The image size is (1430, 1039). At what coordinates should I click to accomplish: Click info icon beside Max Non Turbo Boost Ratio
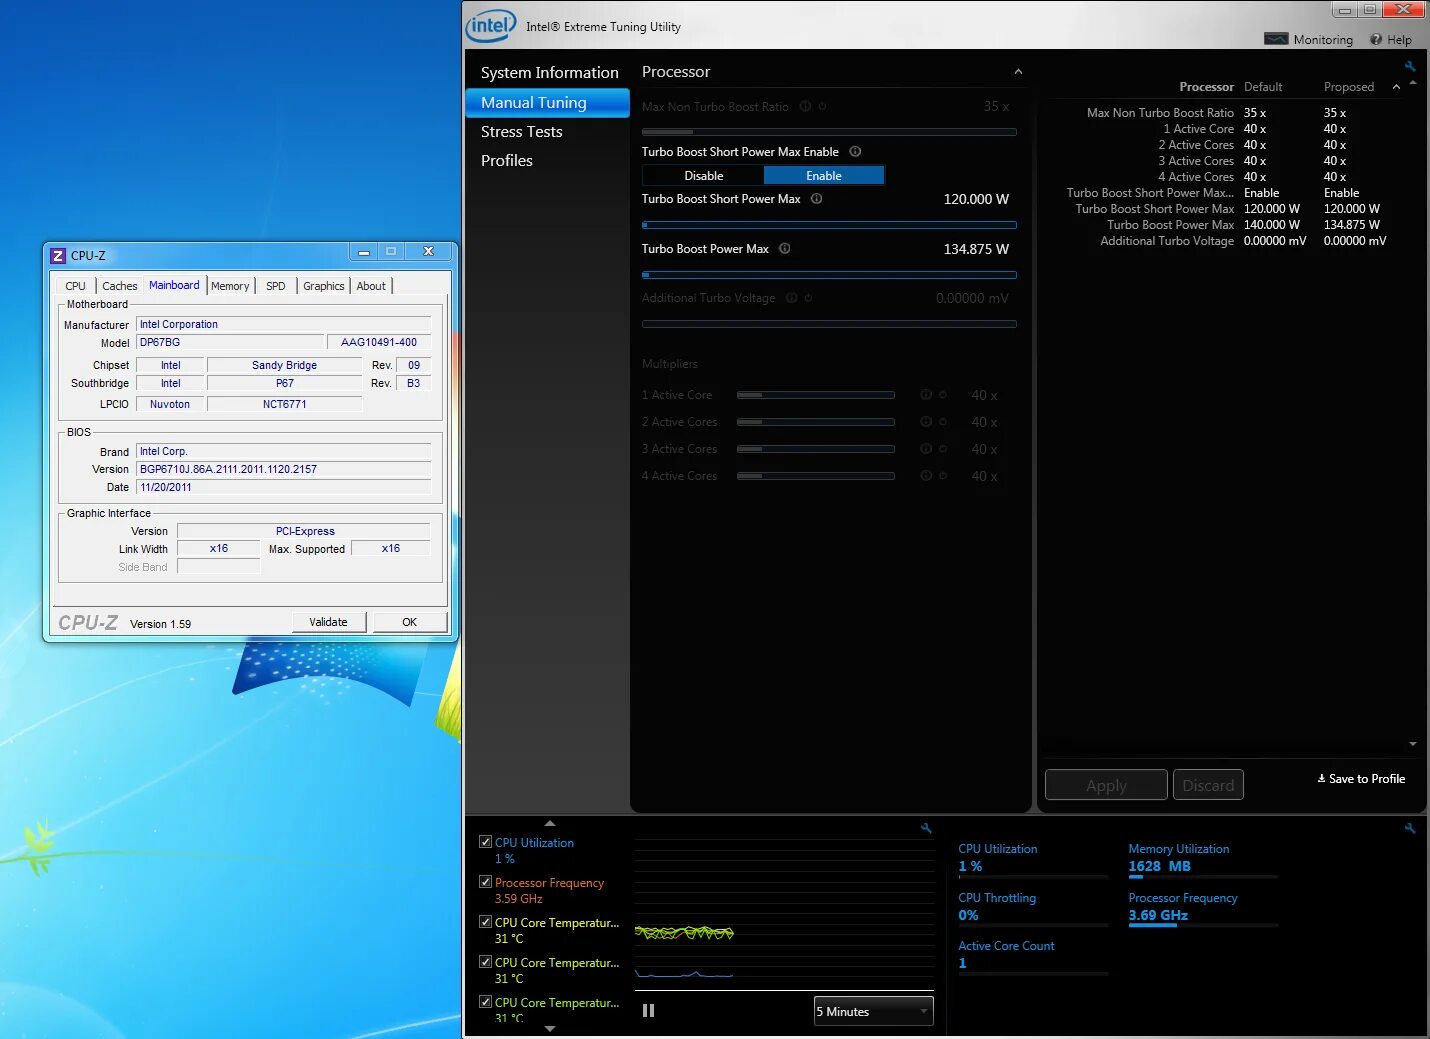805,106
